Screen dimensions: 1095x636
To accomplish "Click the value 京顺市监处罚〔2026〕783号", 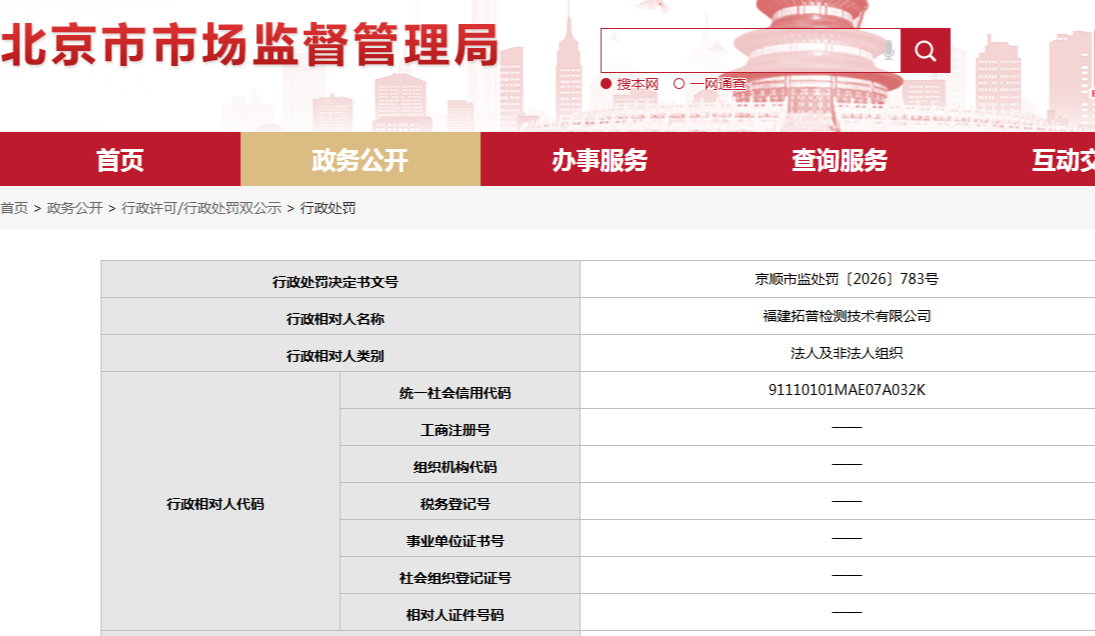I will click(846, 279).
